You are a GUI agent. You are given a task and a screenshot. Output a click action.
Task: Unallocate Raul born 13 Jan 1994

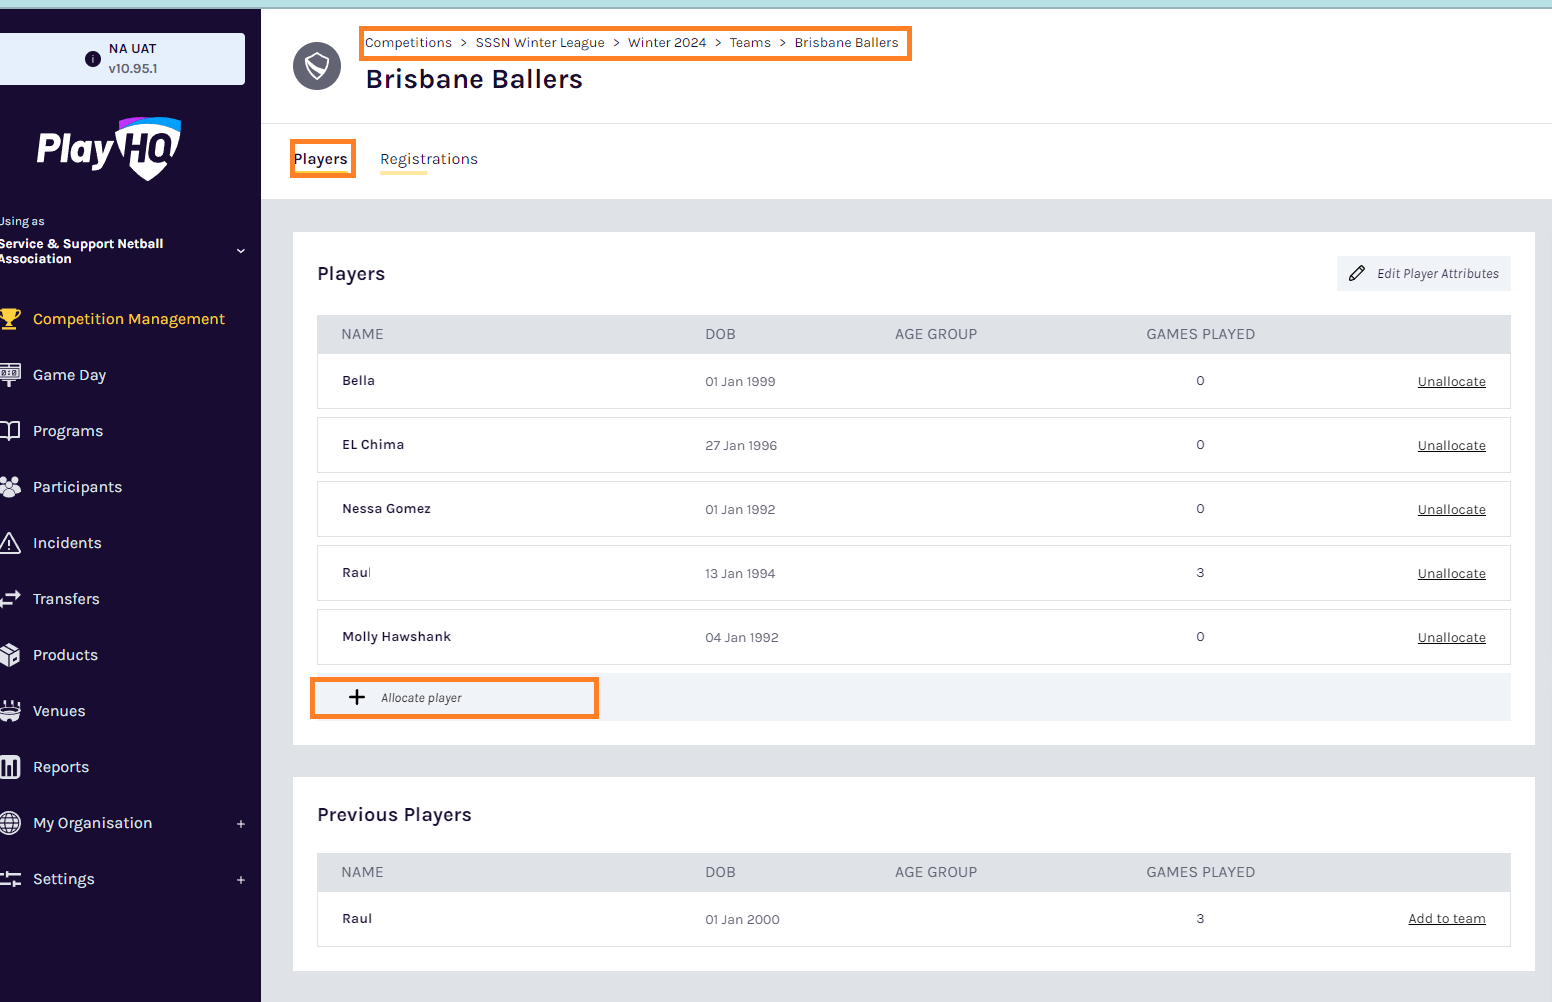(1451, 573)
